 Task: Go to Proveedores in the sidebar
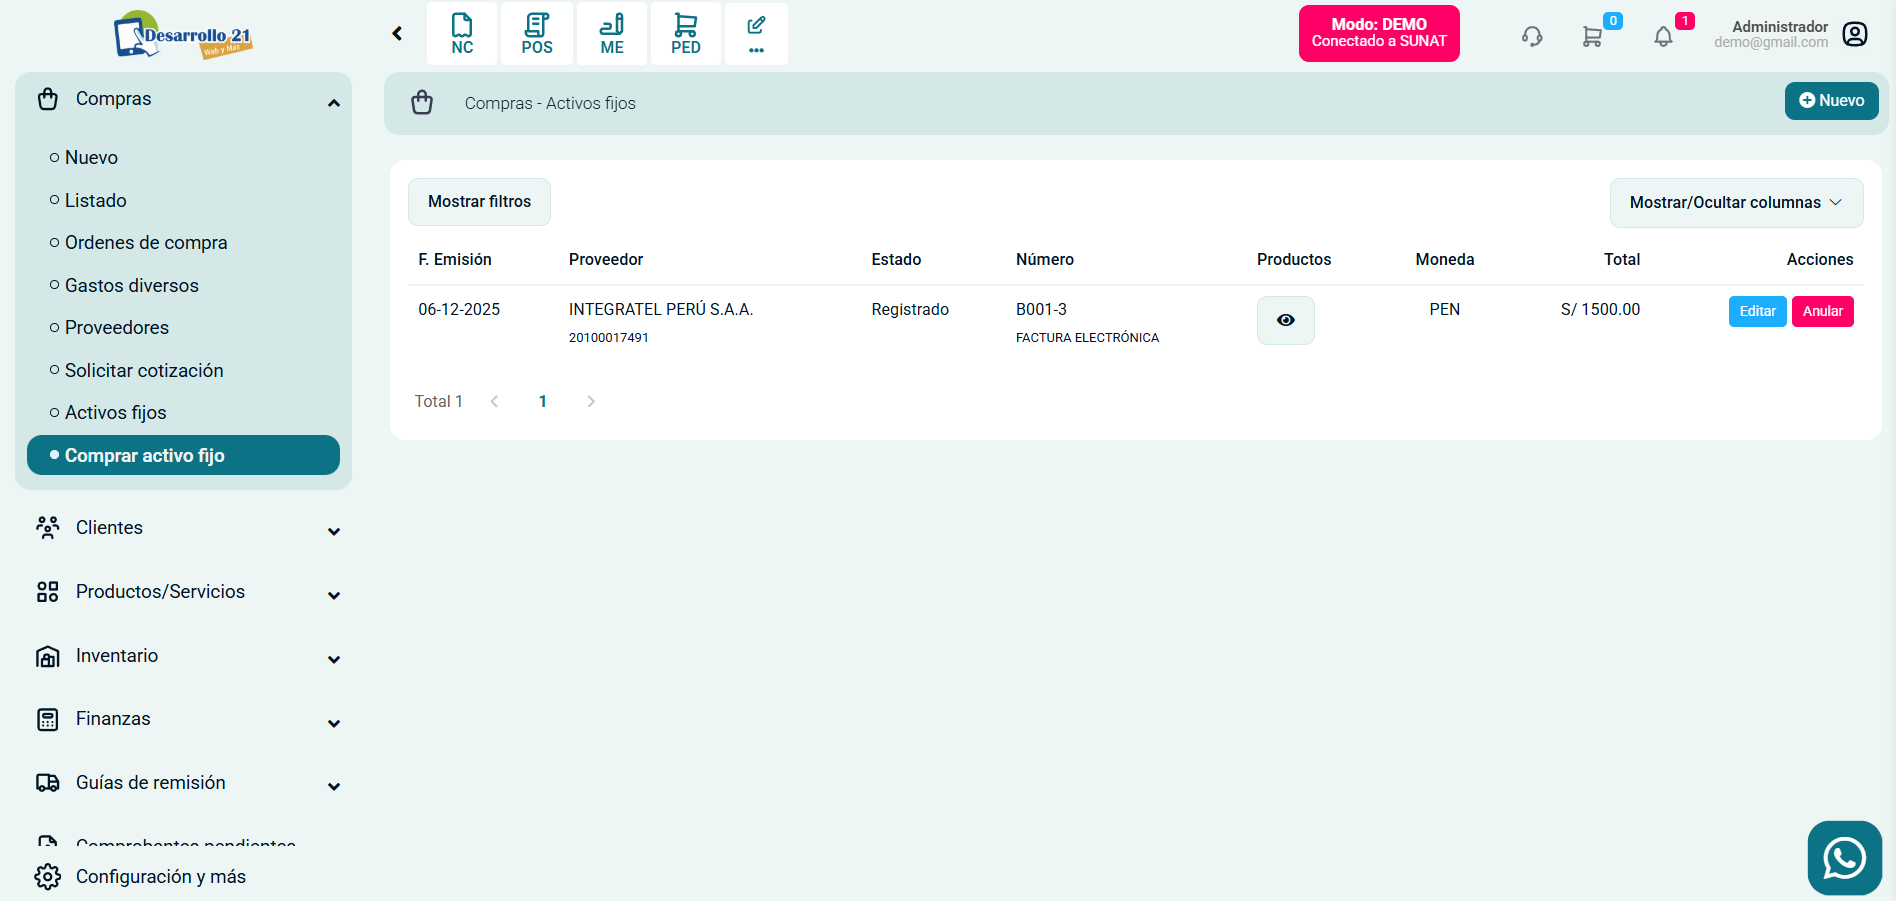(117, 328)
